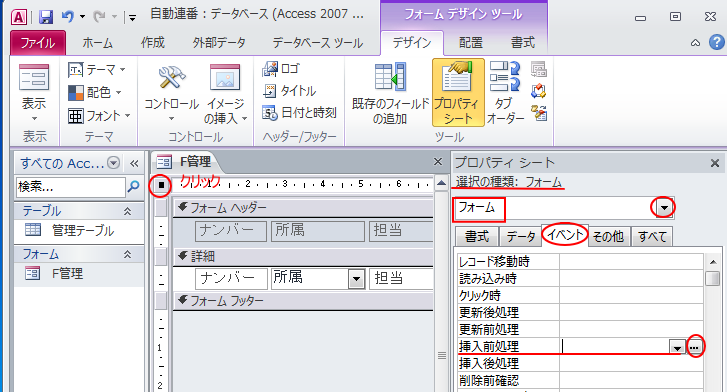
Task: Open the object selection combo box arrow
Action: click(x=664, y=208)
